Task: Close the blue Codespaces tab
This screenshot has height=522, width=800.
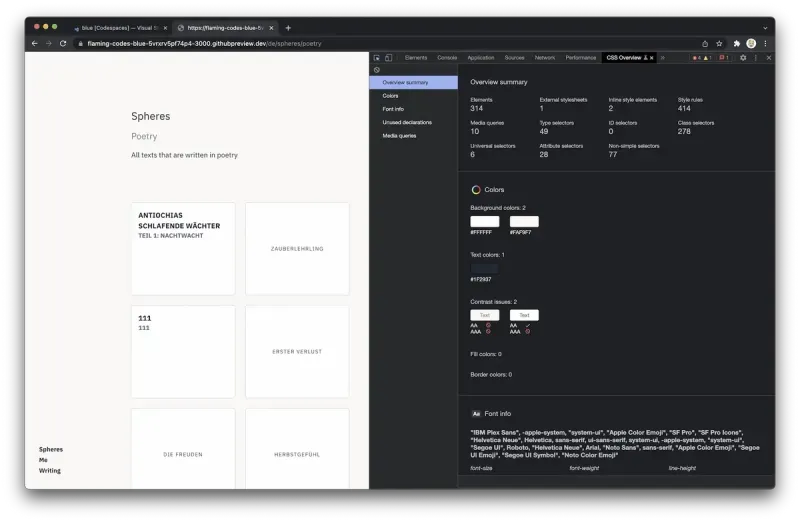Action: click(165, 28)
